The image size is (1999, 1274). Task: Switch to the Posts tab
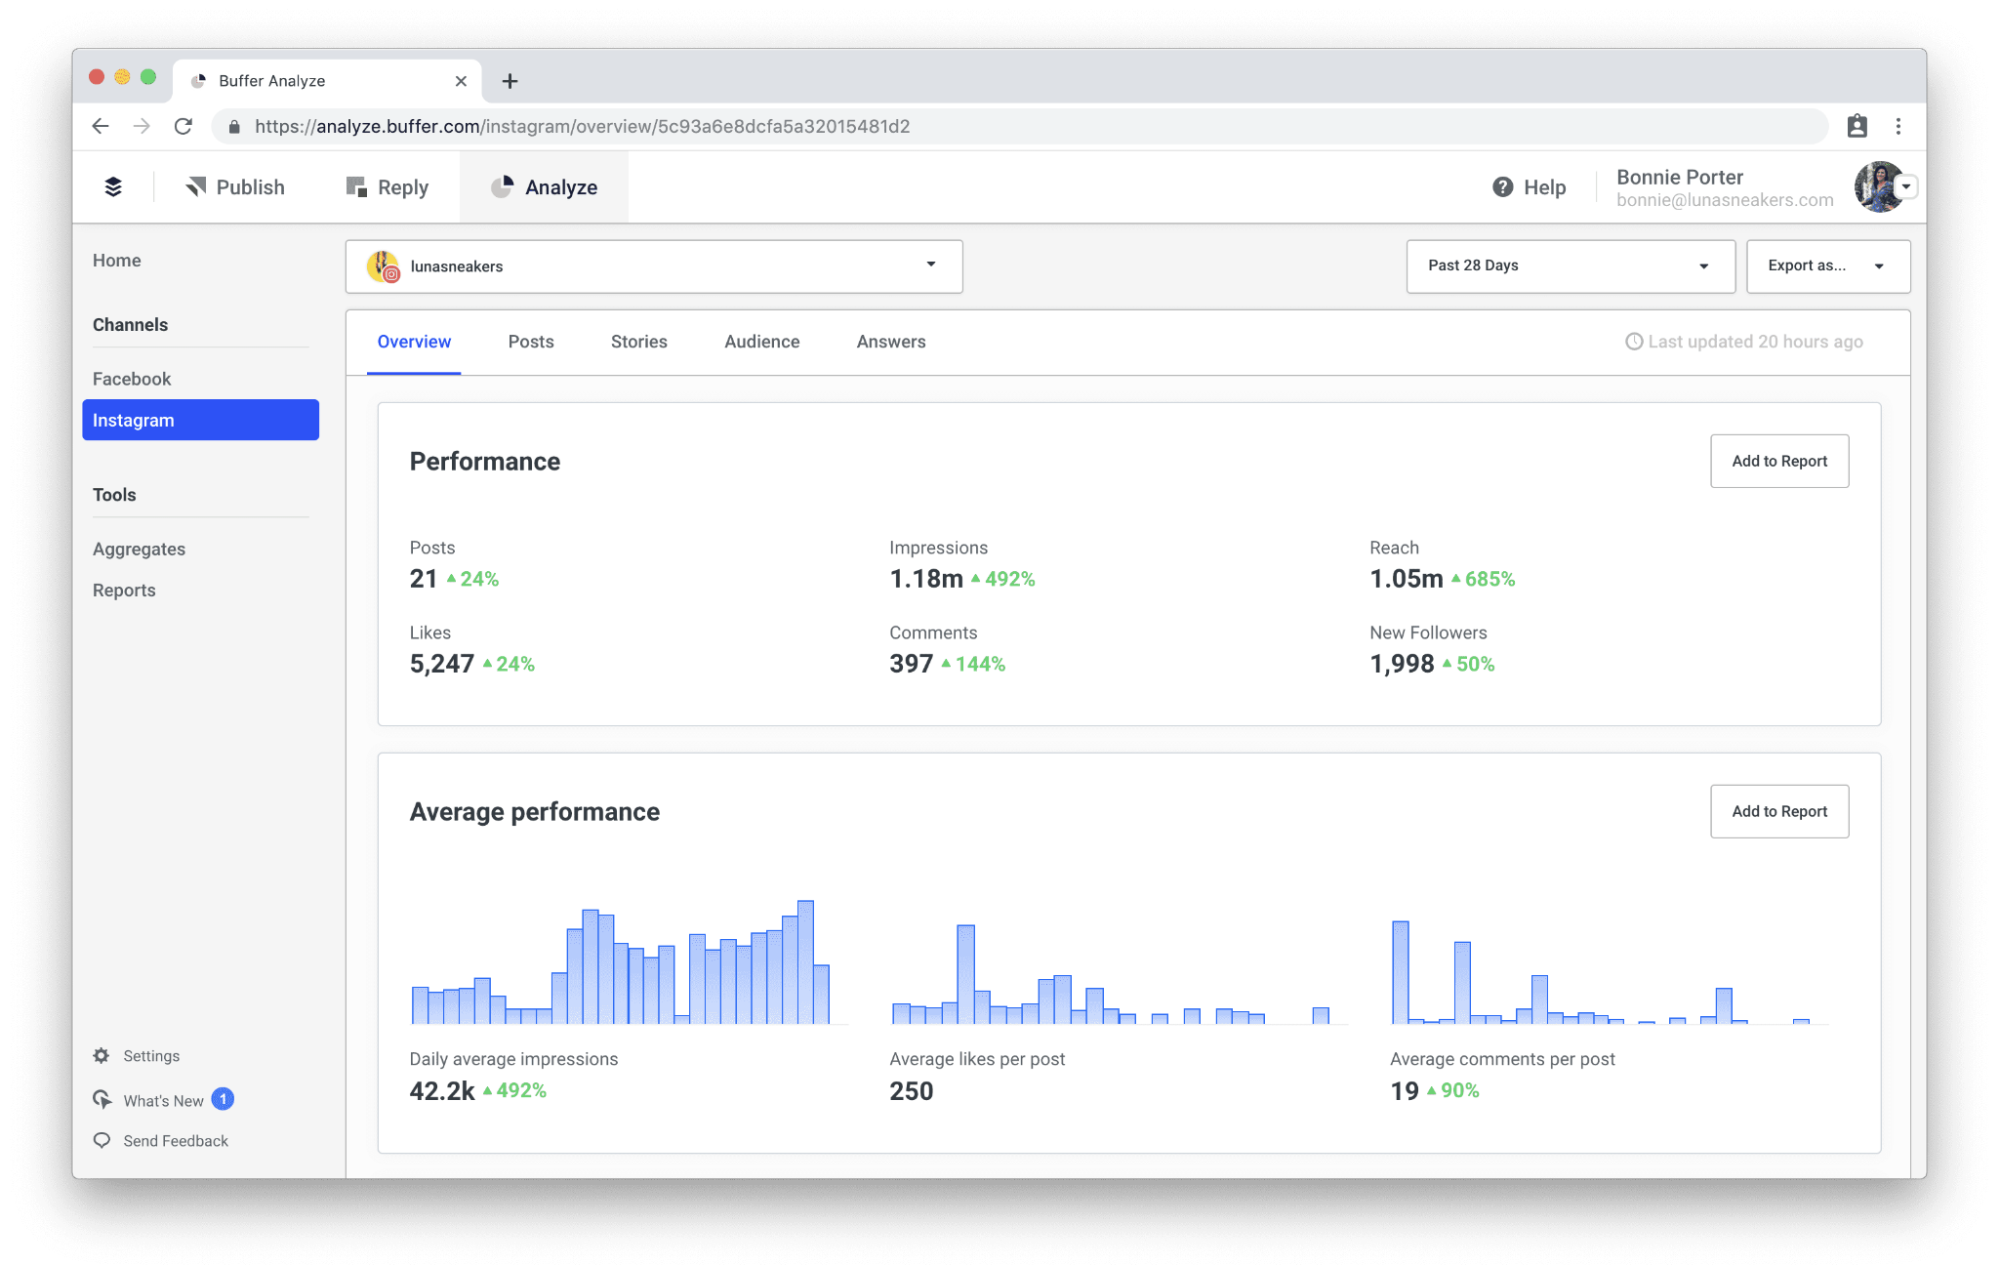point(529,341)
